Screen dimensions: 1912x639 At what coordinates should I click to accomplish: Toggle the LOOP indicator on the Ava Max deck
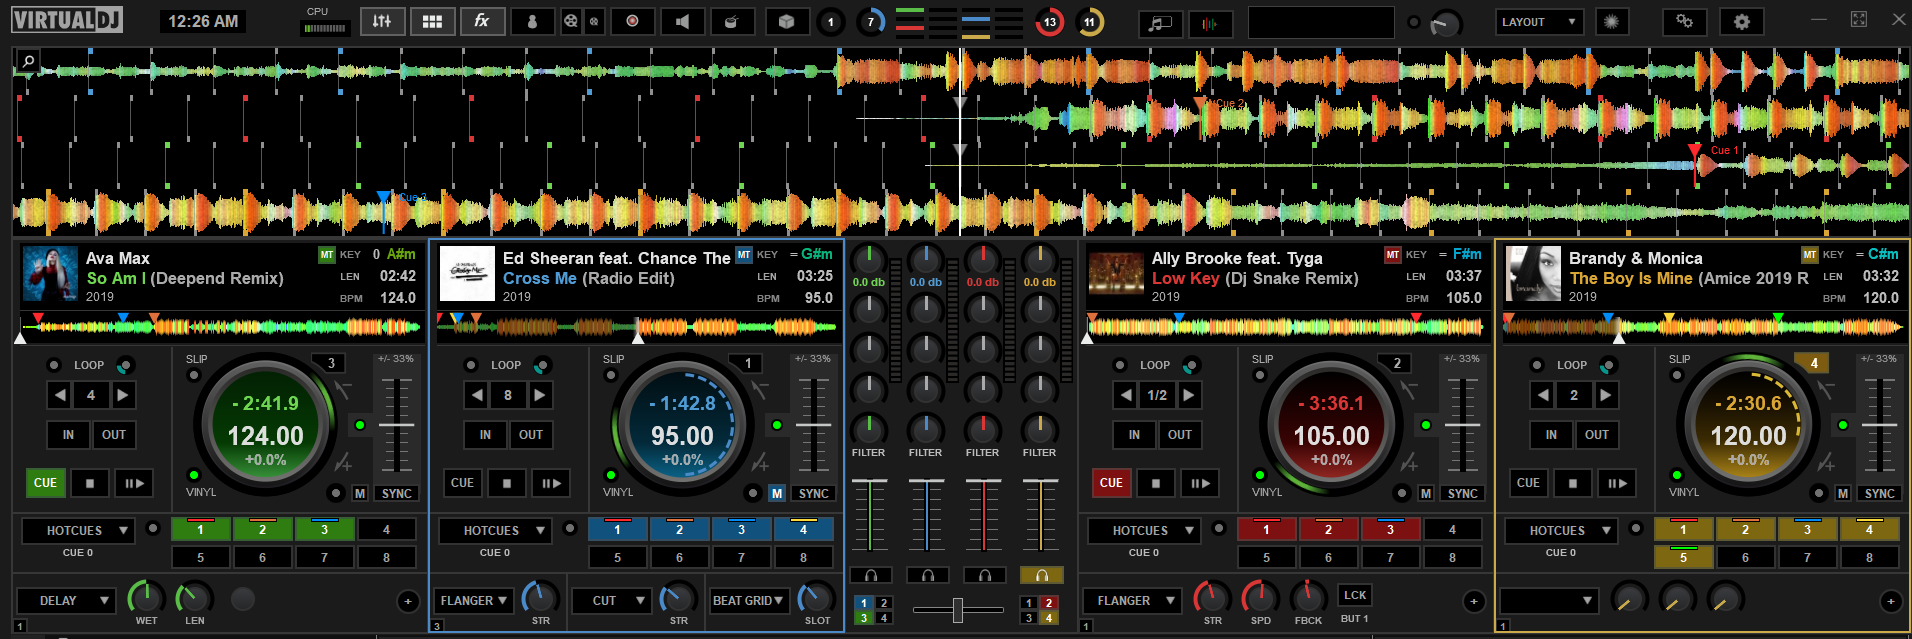coord(54,365)
